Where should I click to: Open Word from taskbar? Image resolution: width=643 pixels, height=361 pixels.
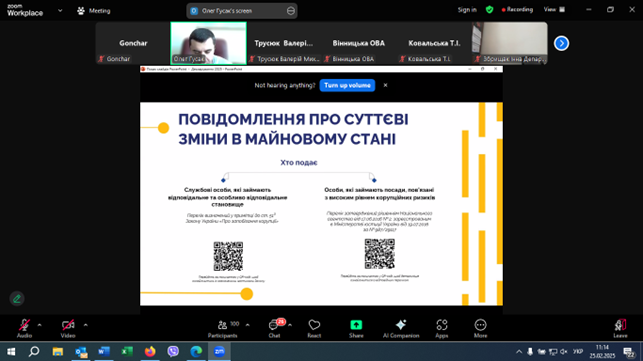104,352
